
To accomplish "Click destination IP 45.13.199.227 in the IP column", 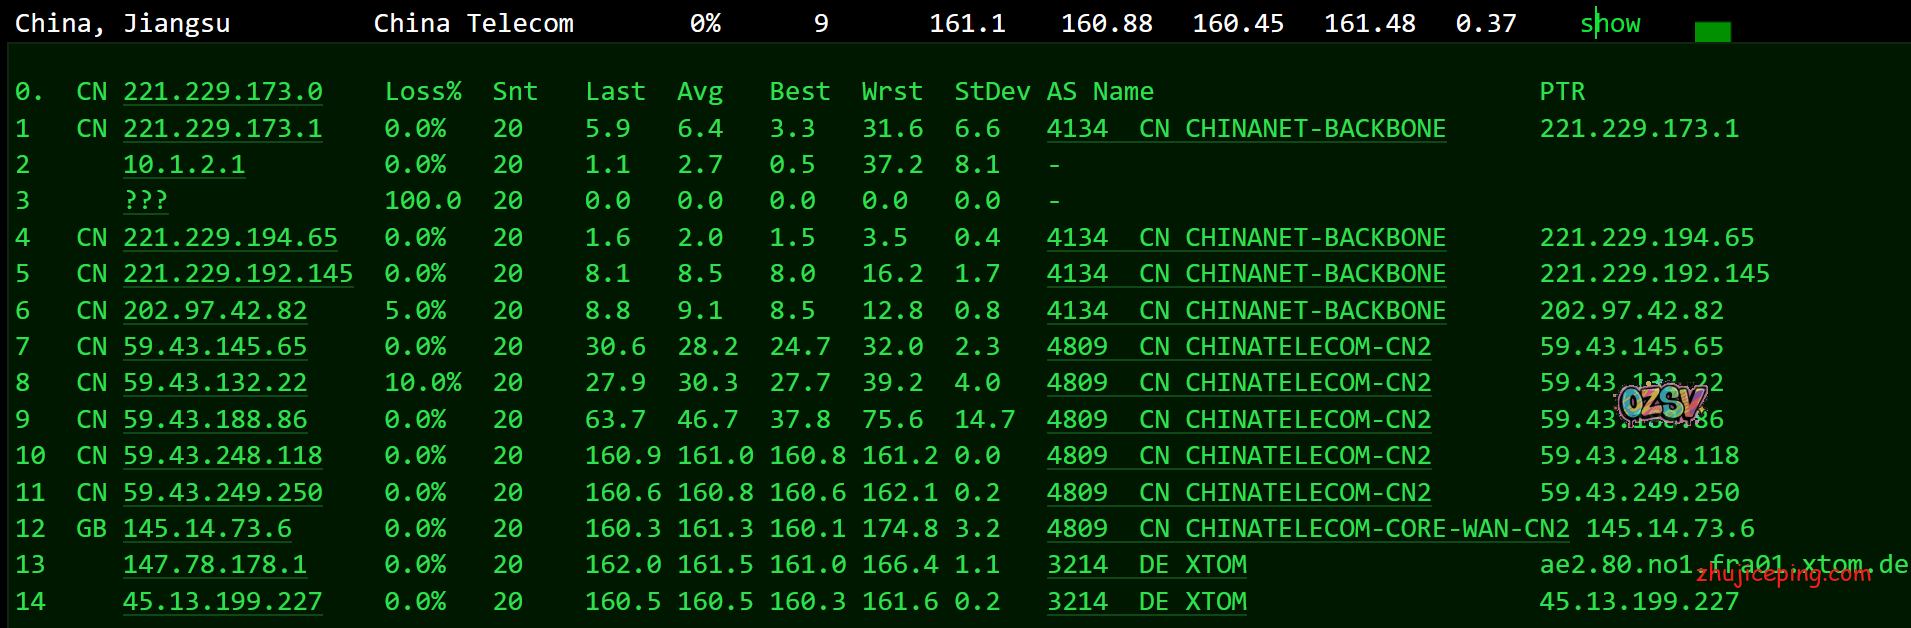I will pos(222,602).
